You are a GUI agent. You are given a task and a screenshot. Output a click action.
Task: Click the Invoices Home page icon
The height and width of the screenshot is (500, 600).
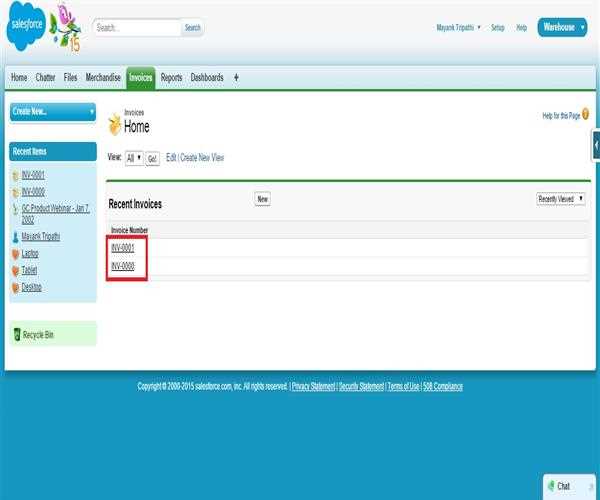point(114,125)
